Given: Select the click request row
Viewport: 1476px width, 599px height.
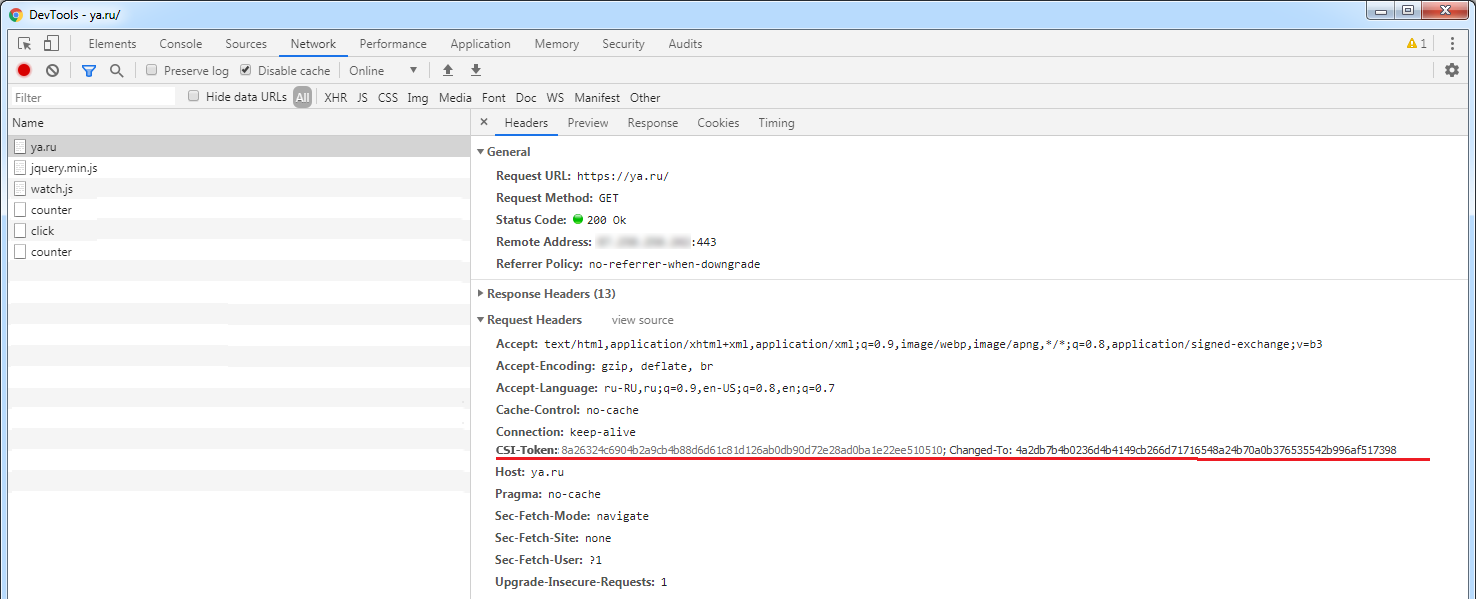Looking at the screenshot, I should [x=238, y=231].
